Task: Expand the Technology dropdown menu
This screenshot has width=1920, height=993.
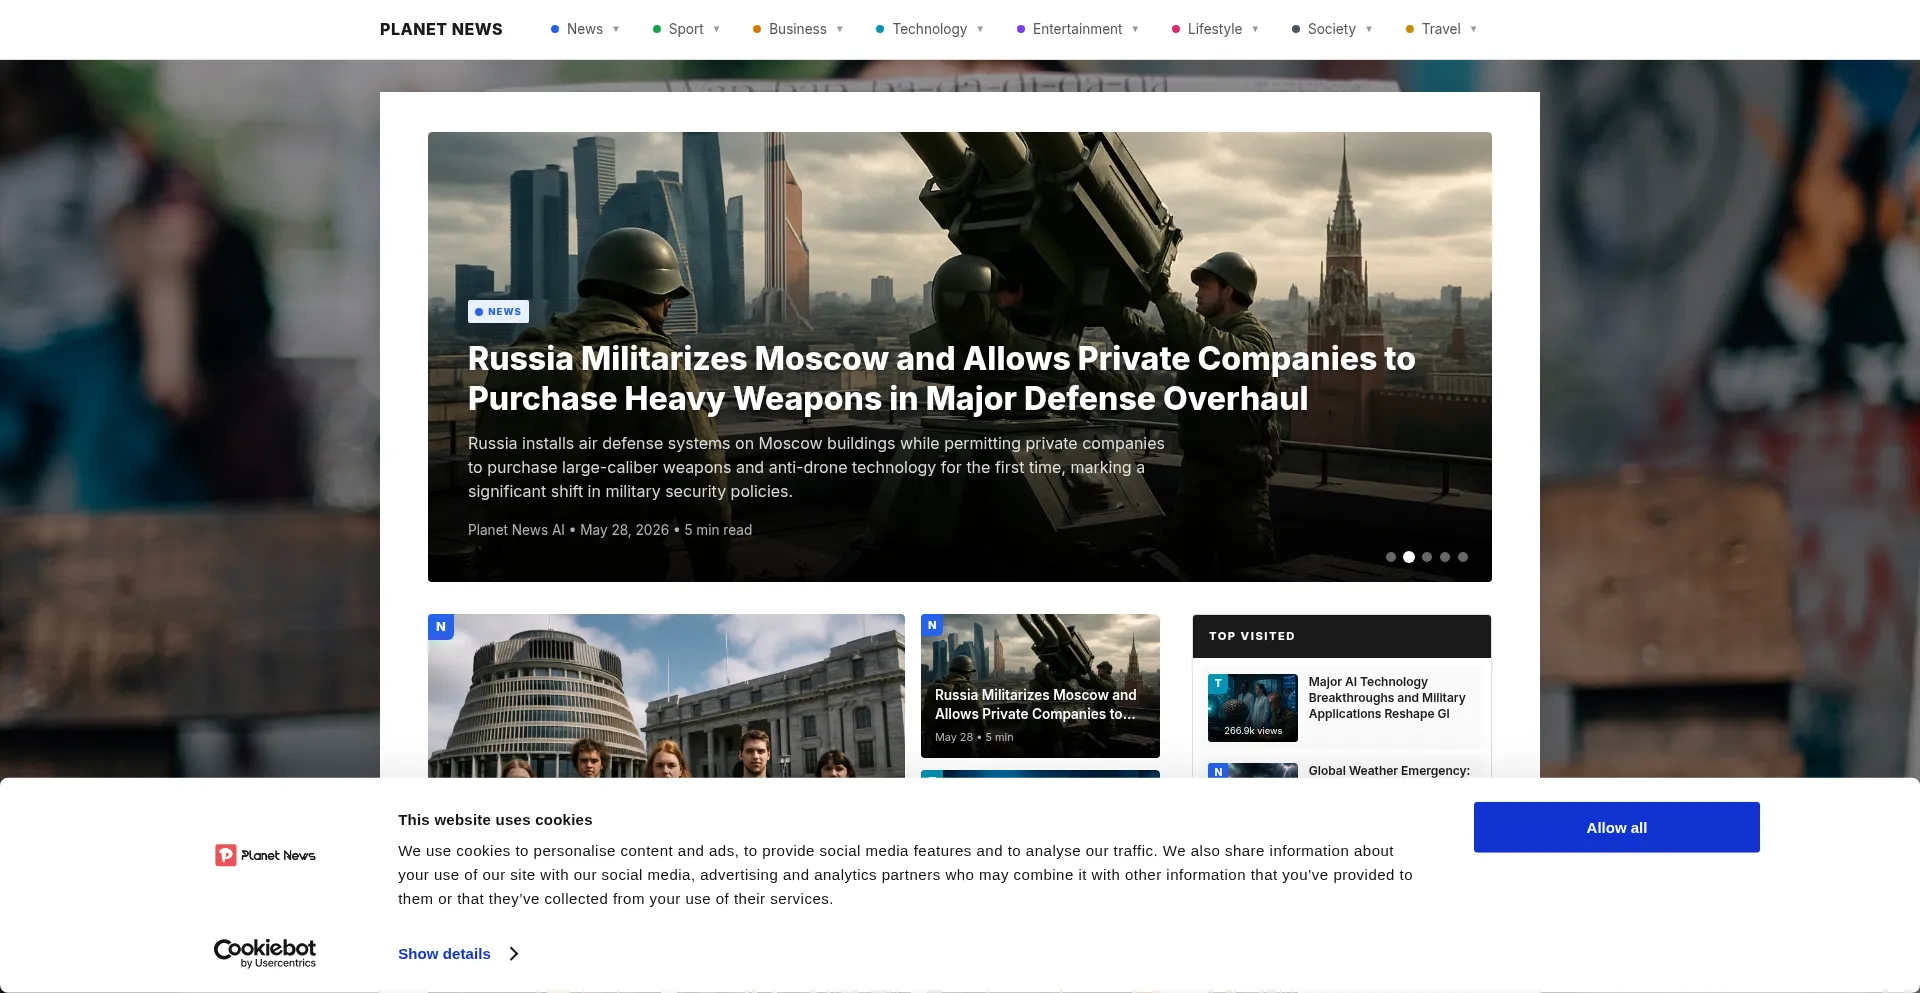Action: 980,29
